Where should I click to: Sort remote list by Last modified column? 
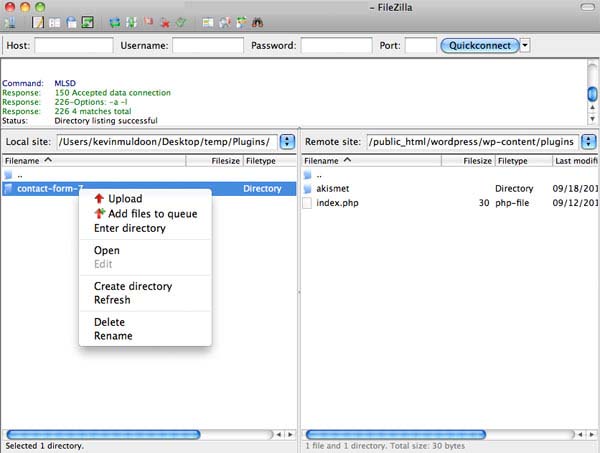tap(576, 161)
